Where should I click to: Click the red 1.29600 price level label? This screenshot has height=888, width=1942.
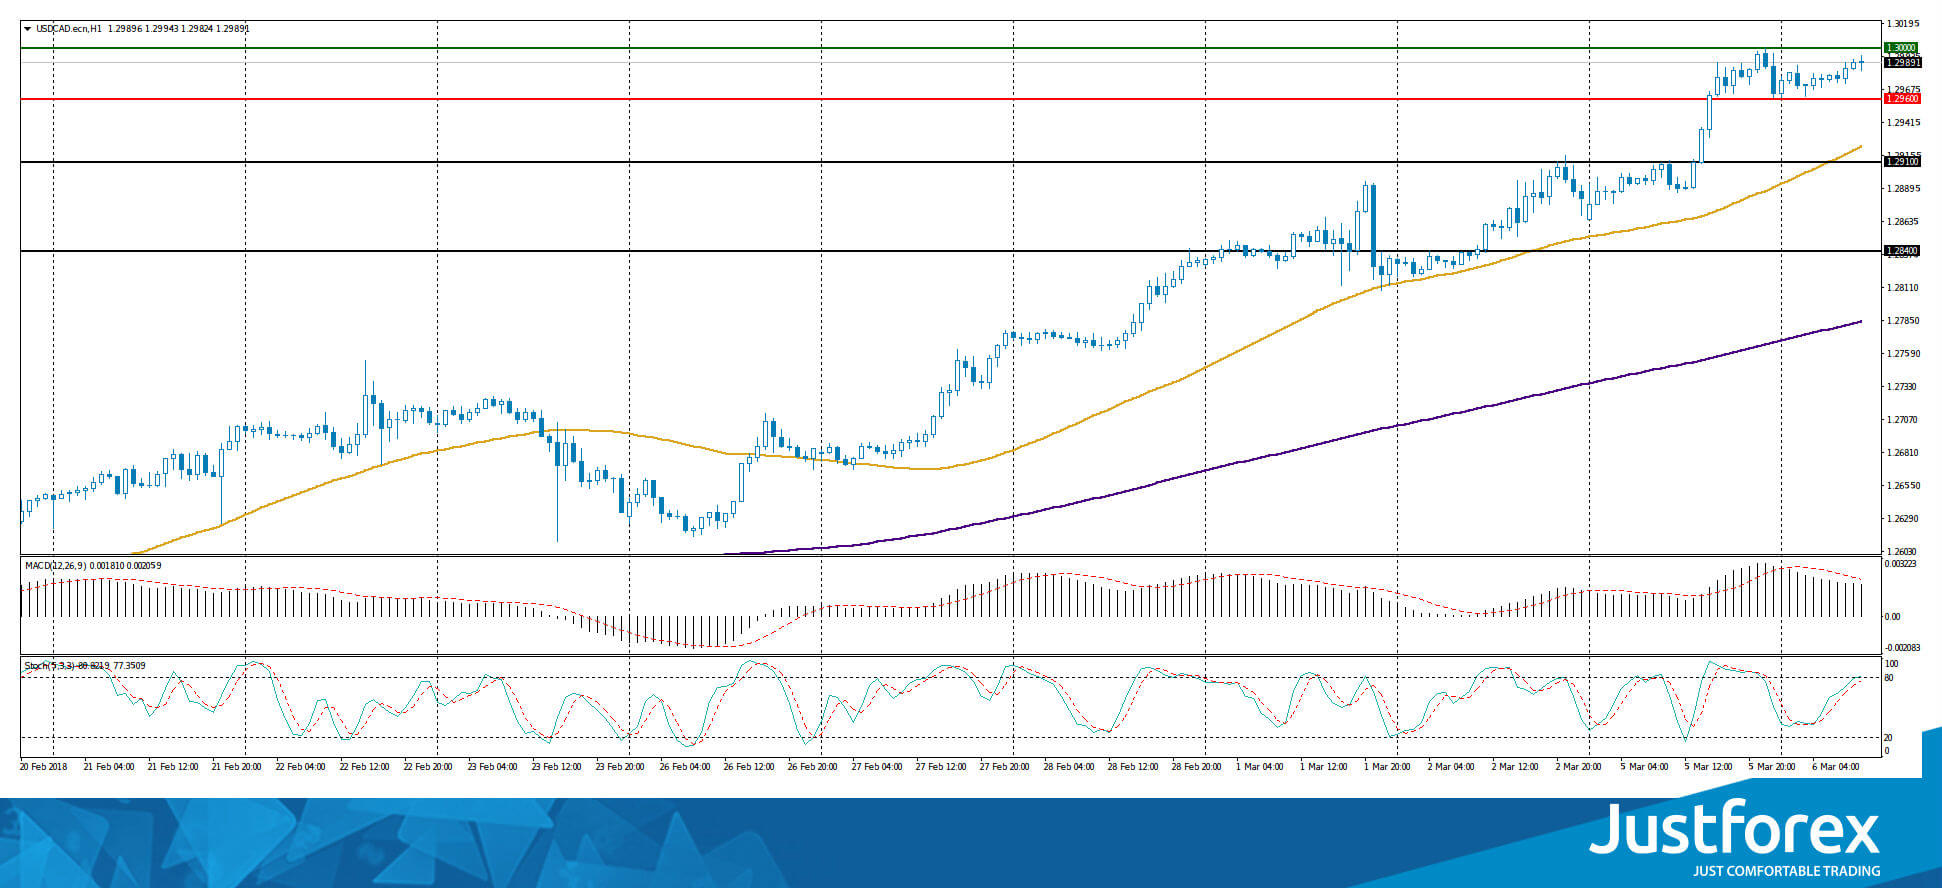pyautogui.click(x=1901, y=99)
